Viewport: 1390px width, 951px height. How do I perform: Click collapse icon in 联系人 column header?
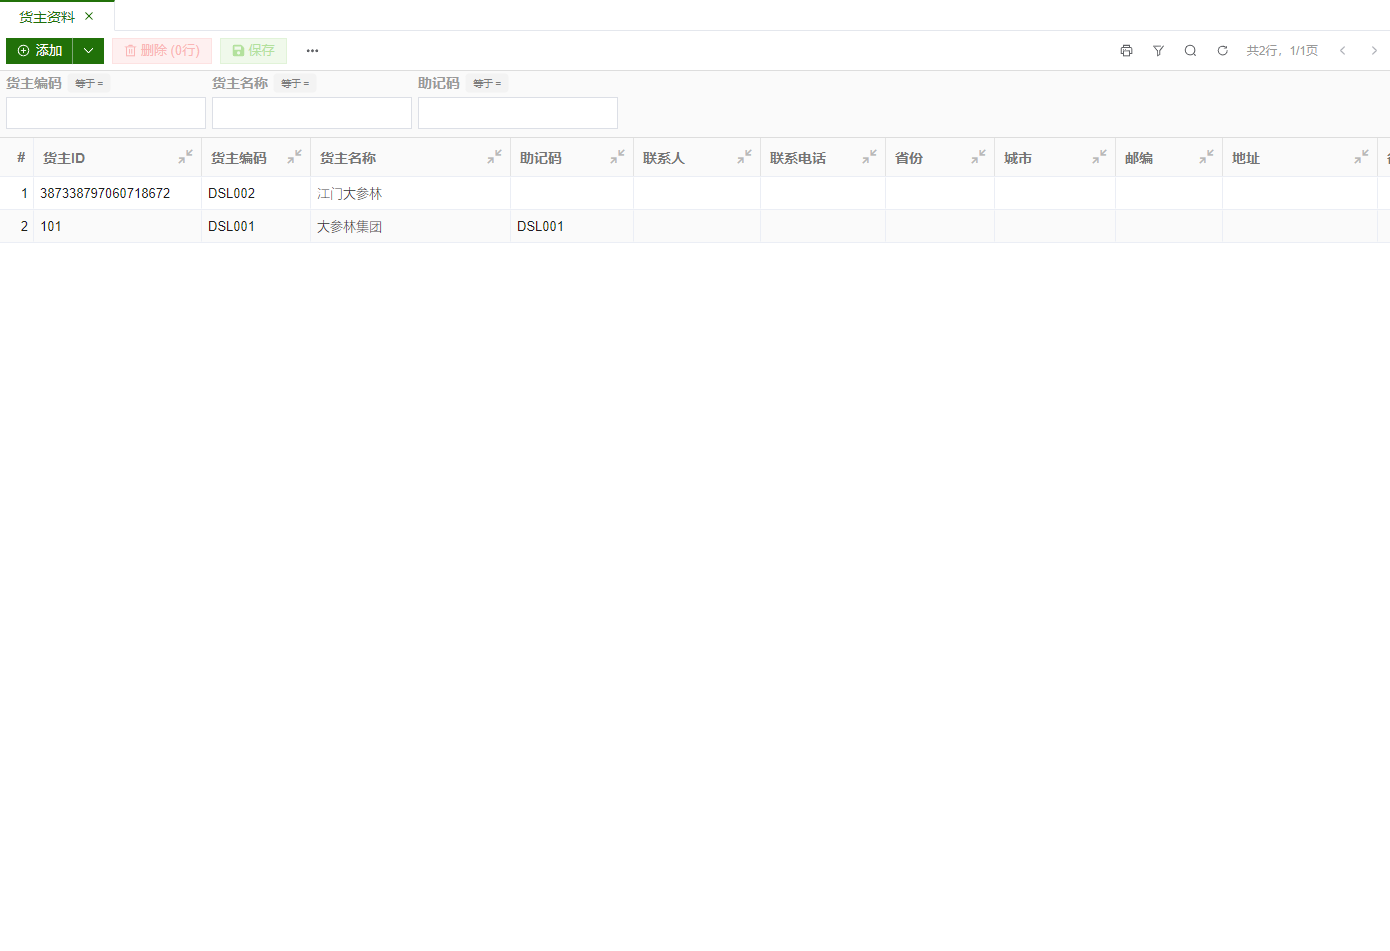pos(745,157)
